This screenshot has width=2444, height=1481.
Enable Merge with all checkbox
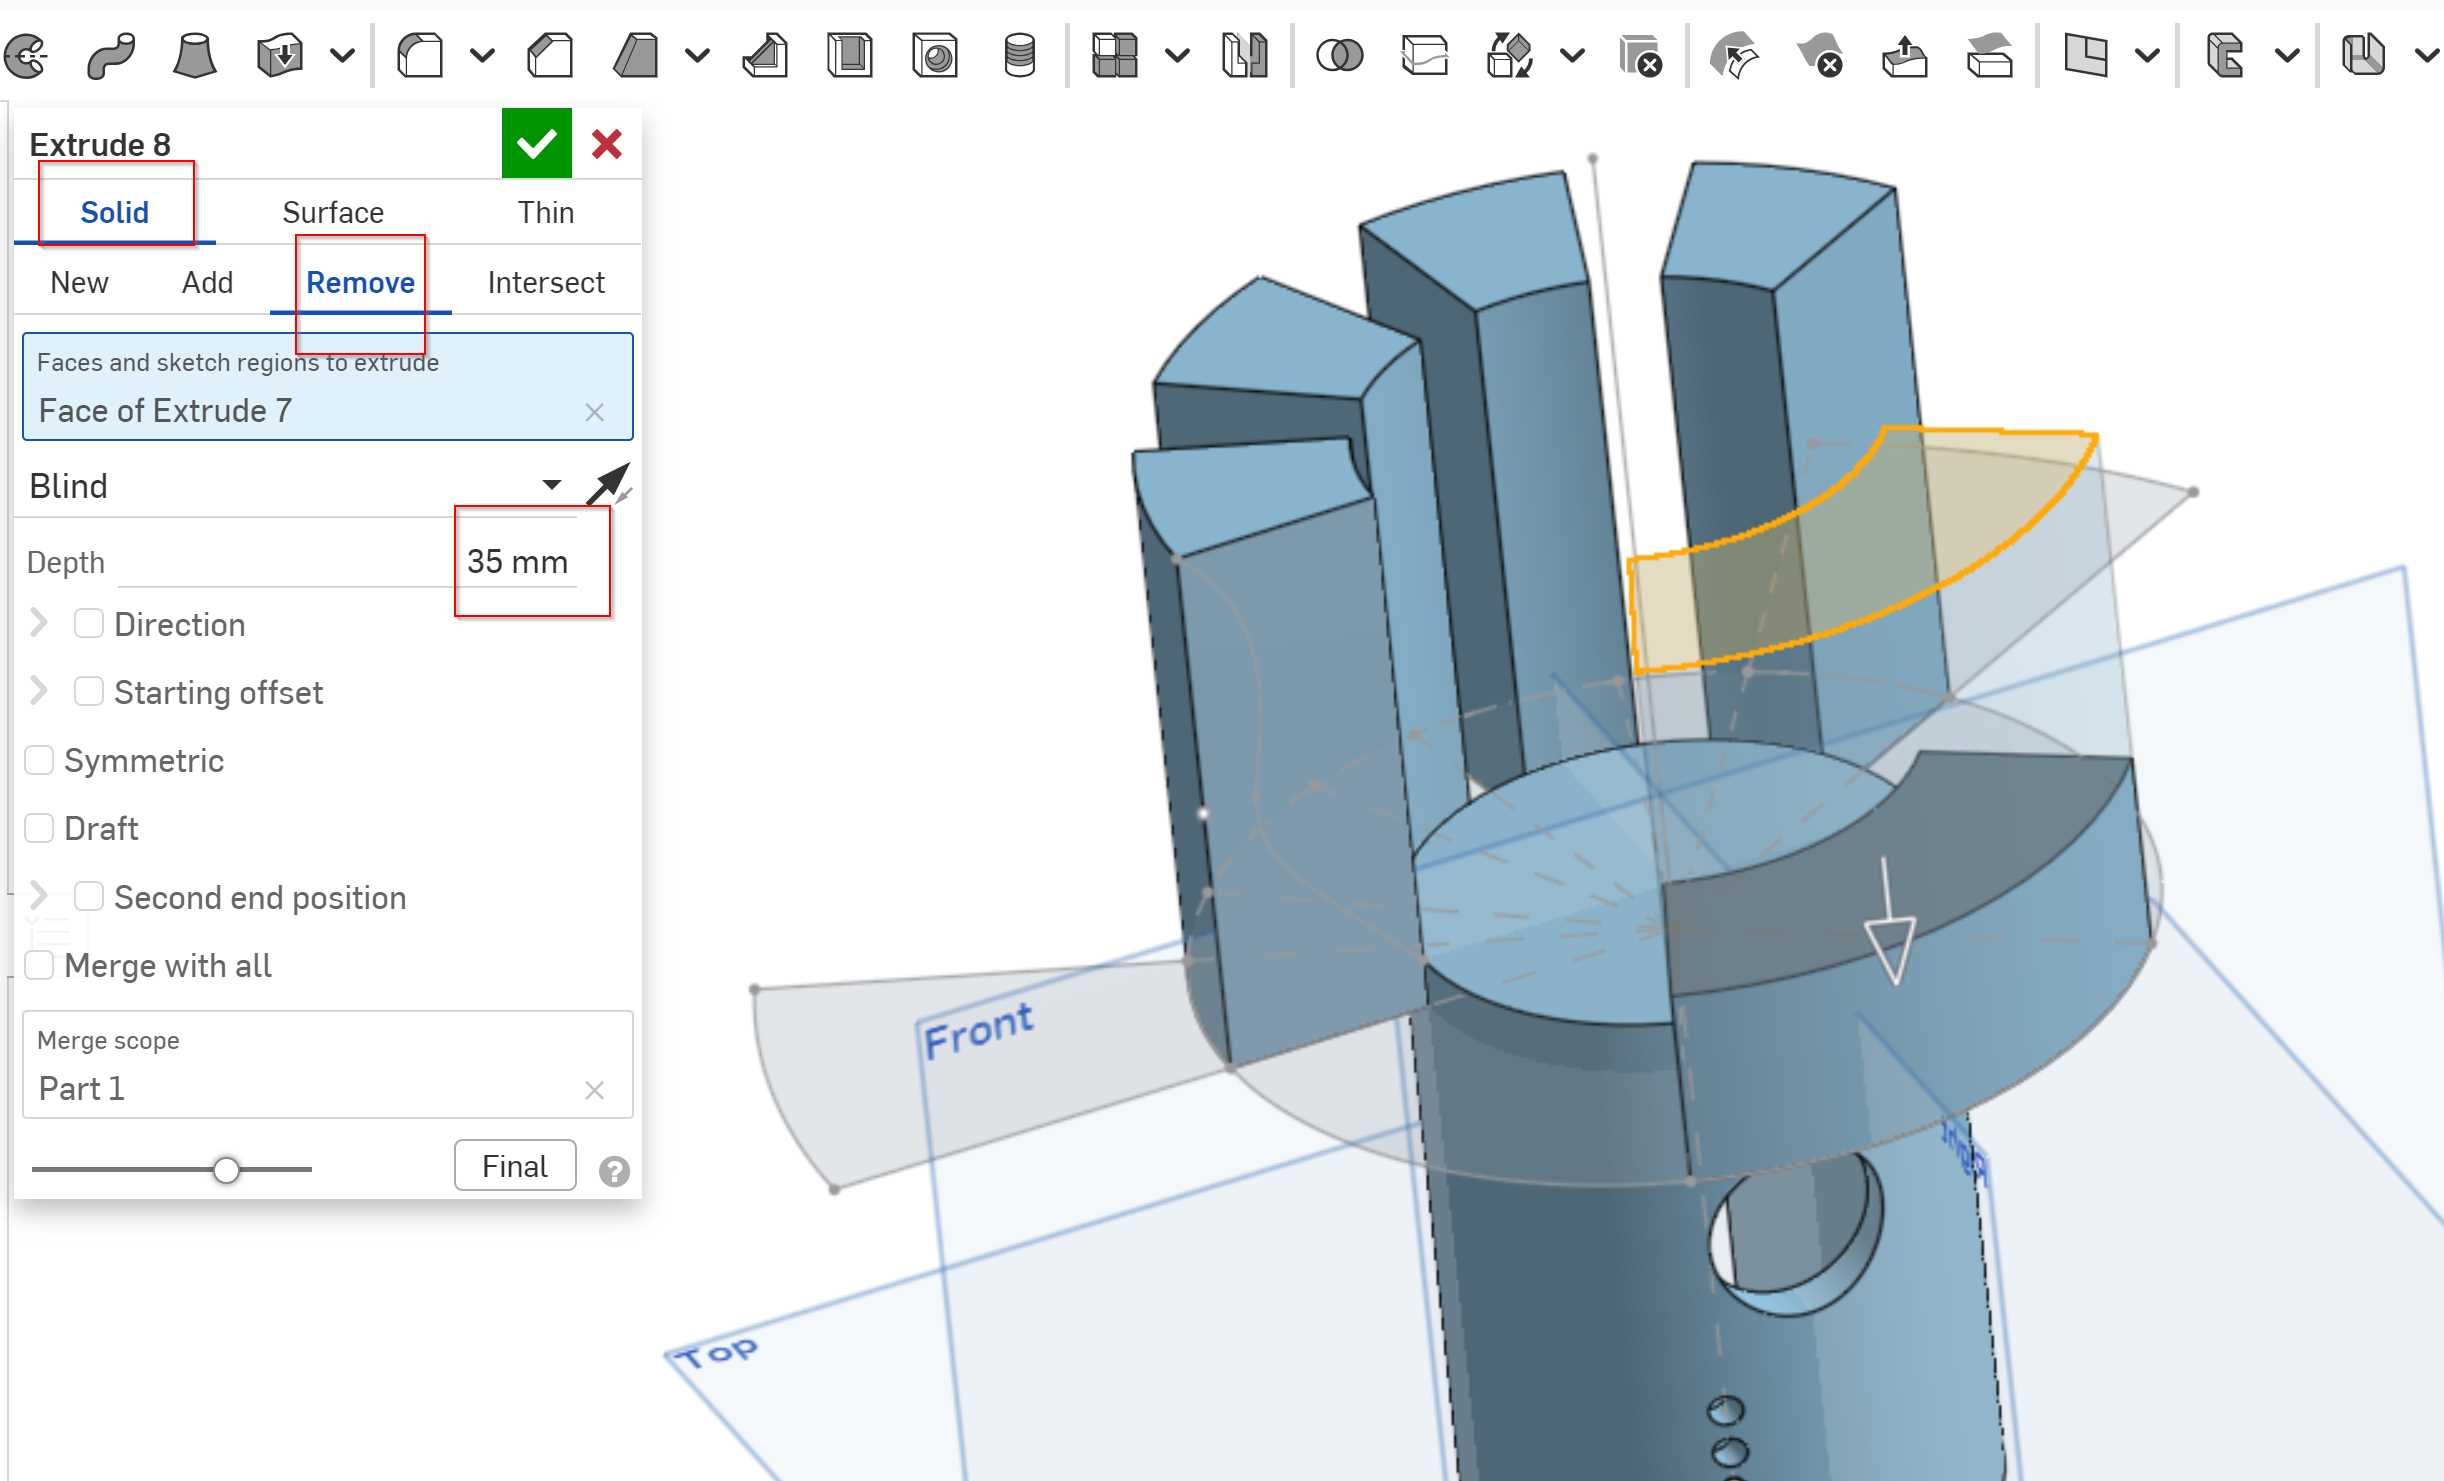click(x=40, y=966)
